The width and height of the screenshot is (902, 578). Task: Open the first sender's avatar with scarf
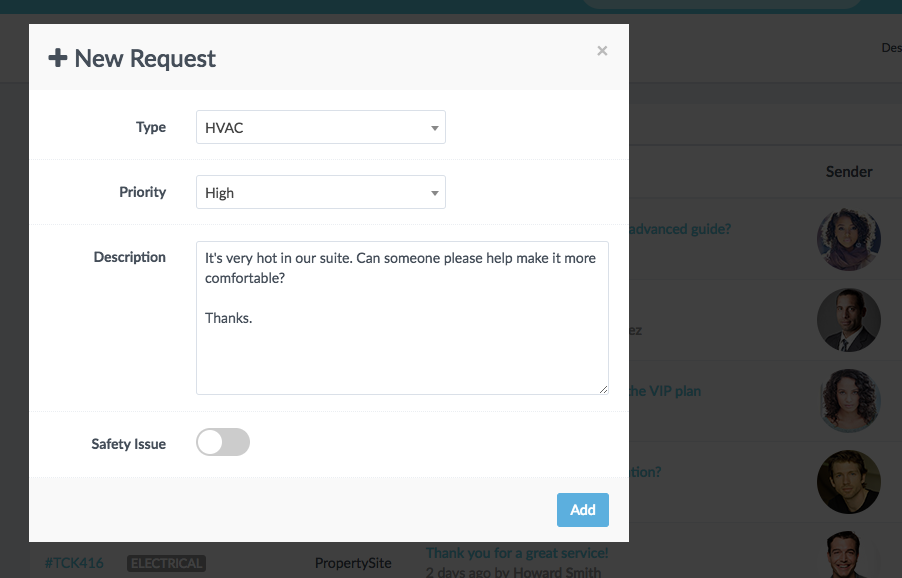pos(849,239)
